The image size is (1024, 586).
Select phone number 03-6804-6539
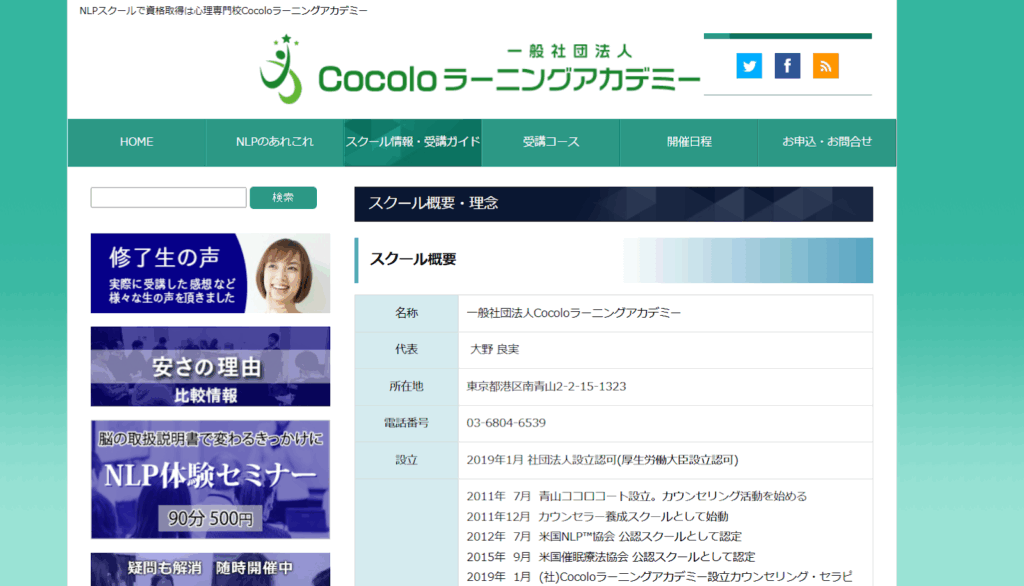pyautogui.click(x=506, y=423)
